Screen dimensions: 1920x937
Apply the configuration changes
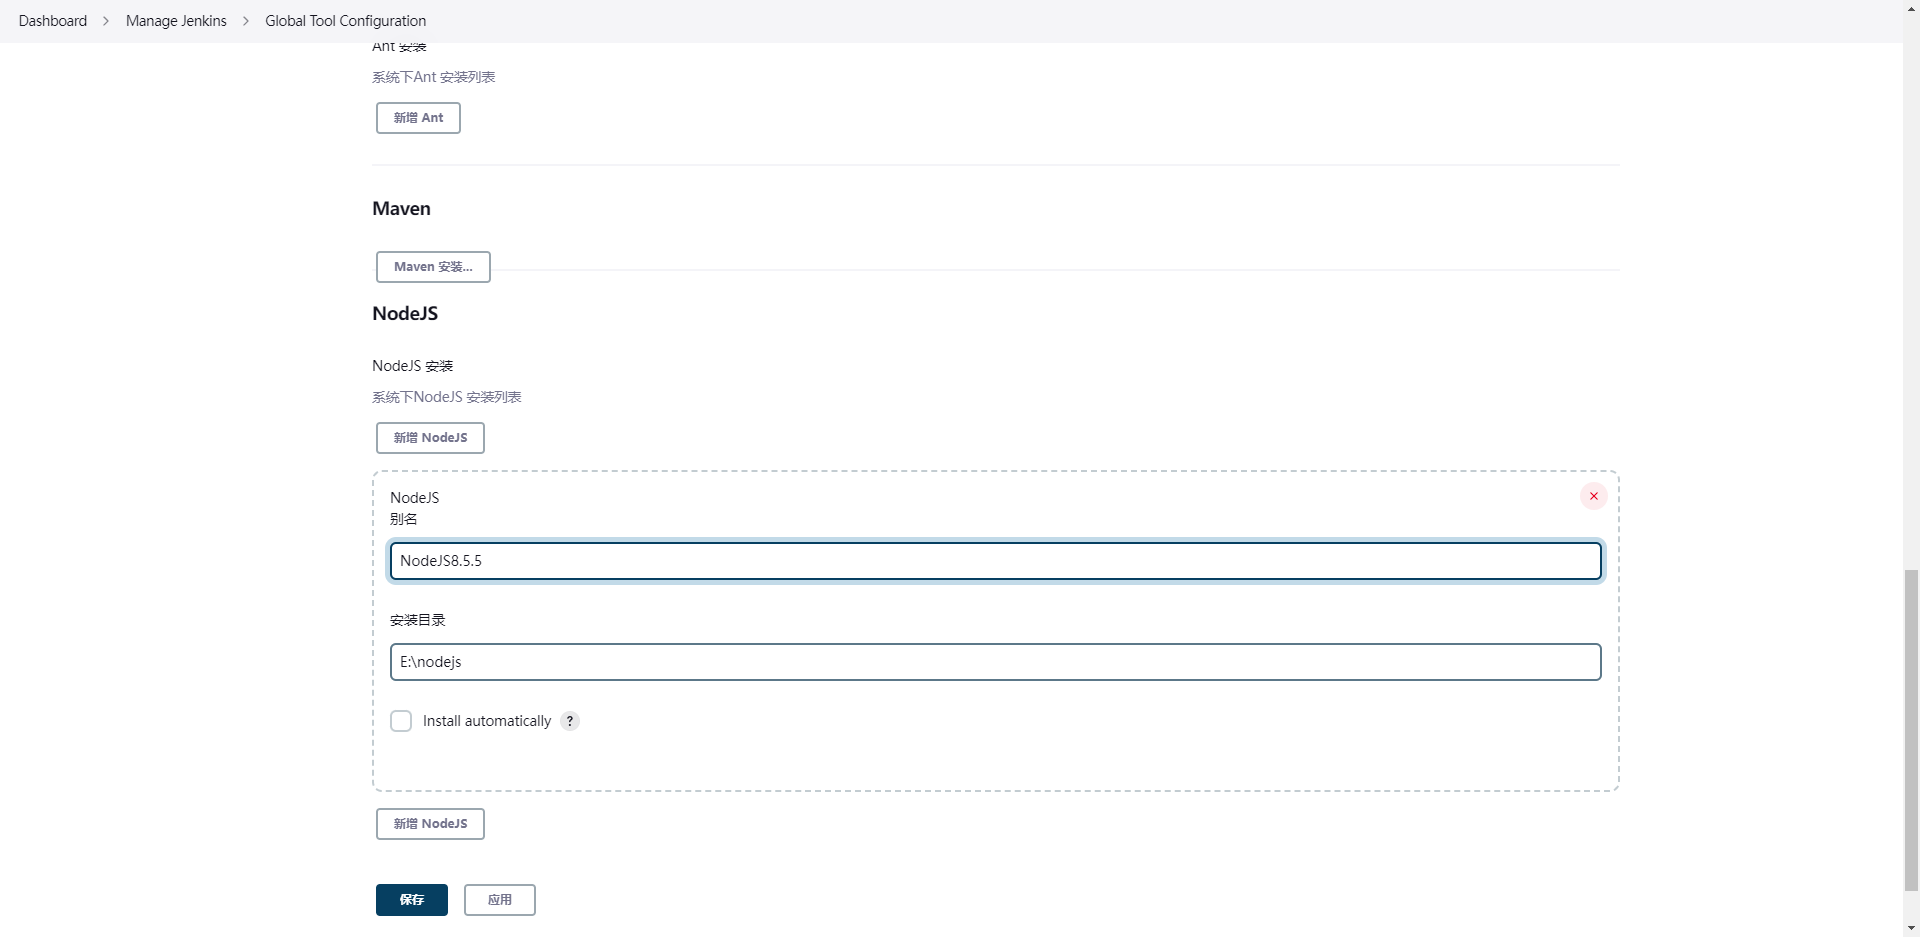point(499,900)
